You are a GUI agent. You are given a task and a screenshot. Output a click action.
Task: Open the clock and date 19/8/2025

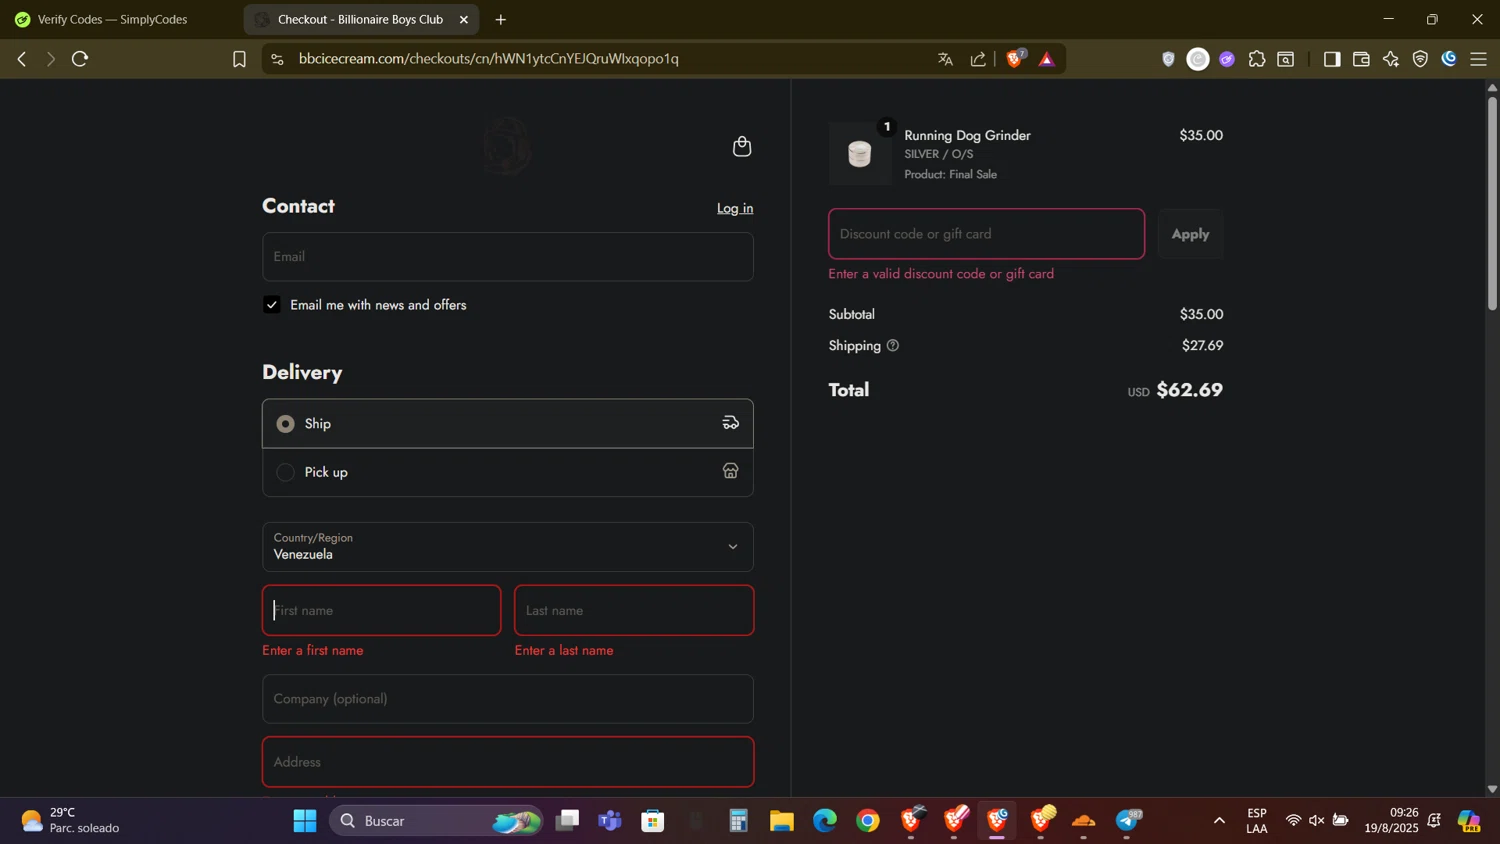point(1391,821)
